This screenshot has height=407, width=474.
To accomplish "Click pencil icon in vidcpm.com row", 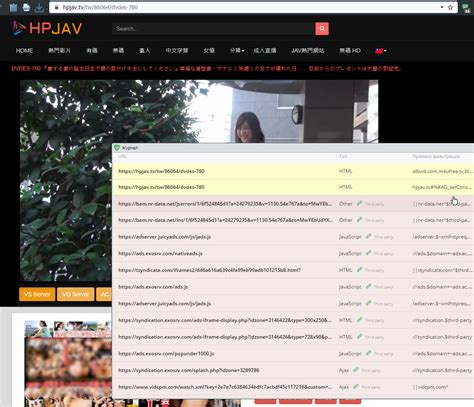I will pyautogui.click(x=356, y=386).
